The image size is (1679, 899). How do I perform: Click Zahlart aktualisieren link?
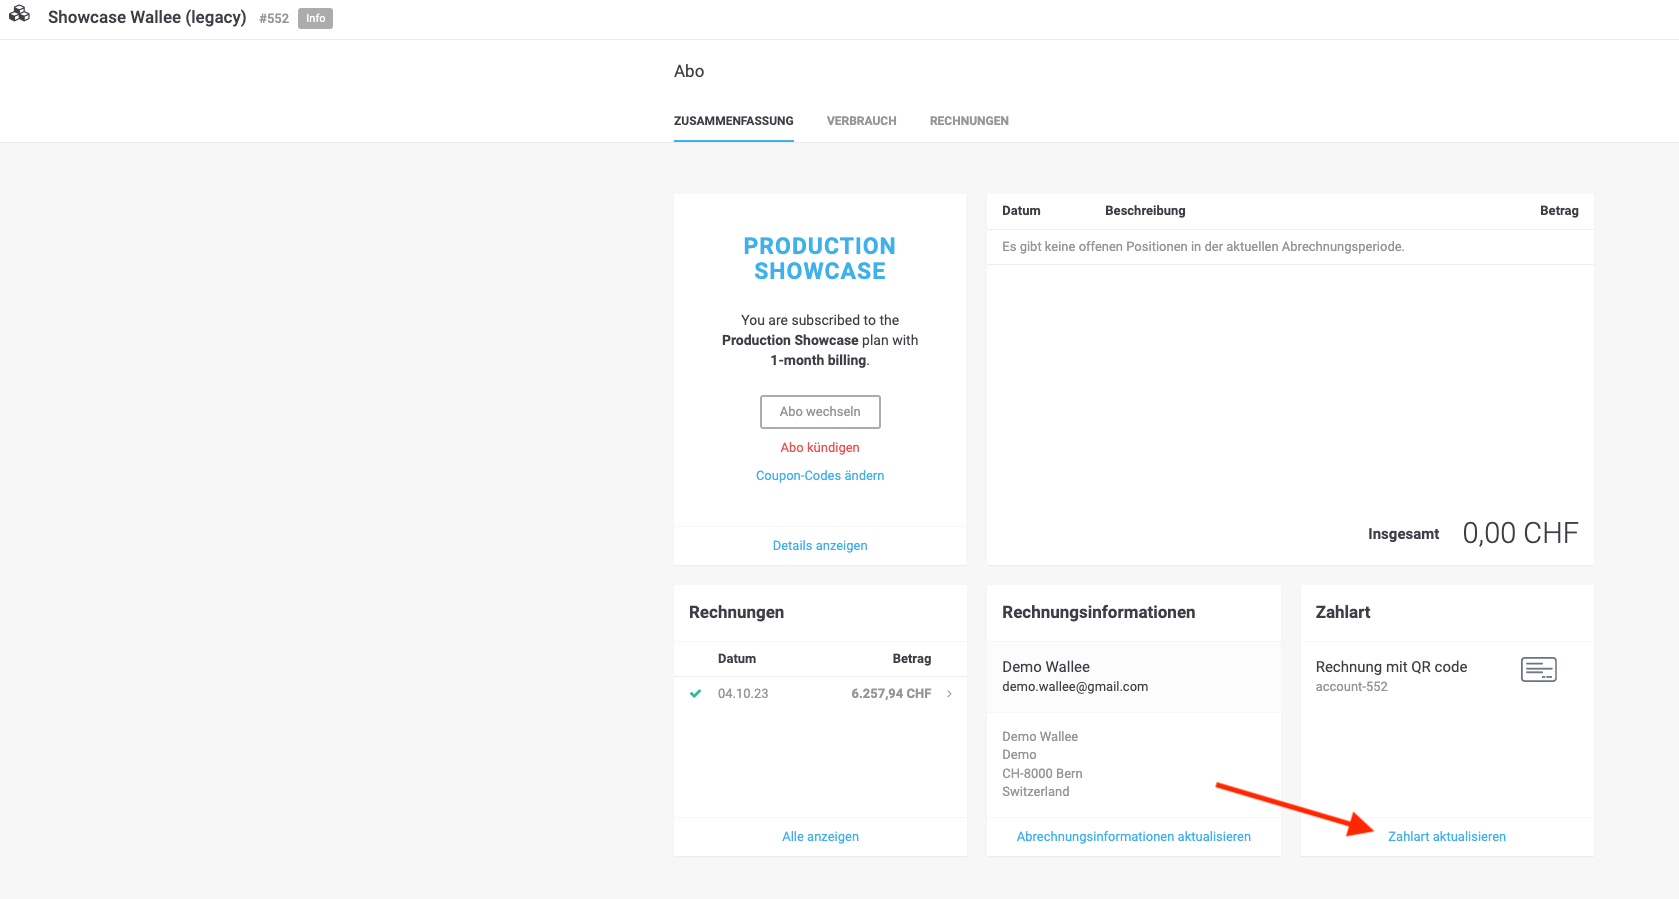(x=1446, y=836)
